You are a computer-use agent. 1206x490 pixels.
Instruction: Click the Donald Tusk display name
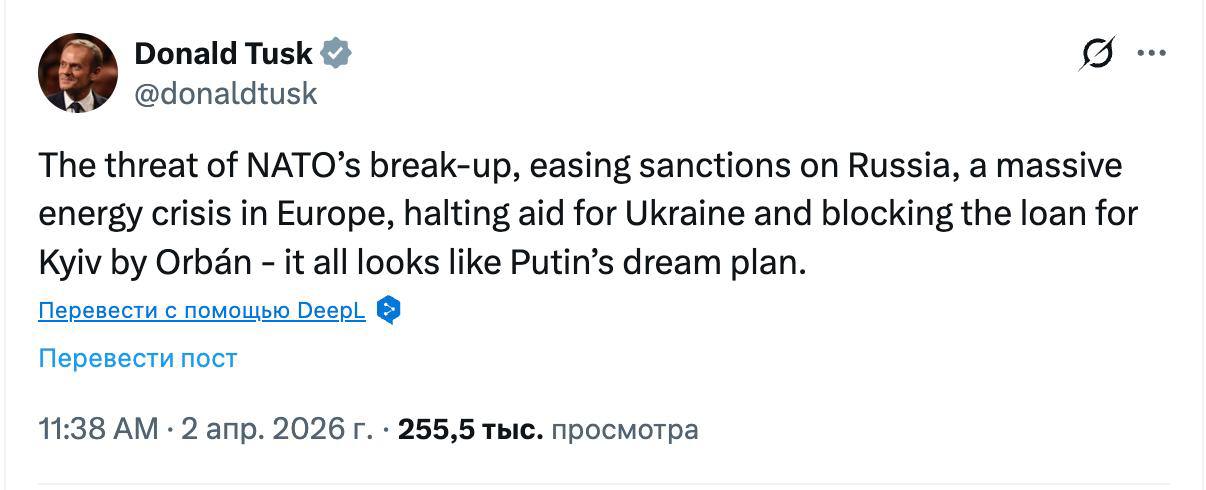[223, 53]
